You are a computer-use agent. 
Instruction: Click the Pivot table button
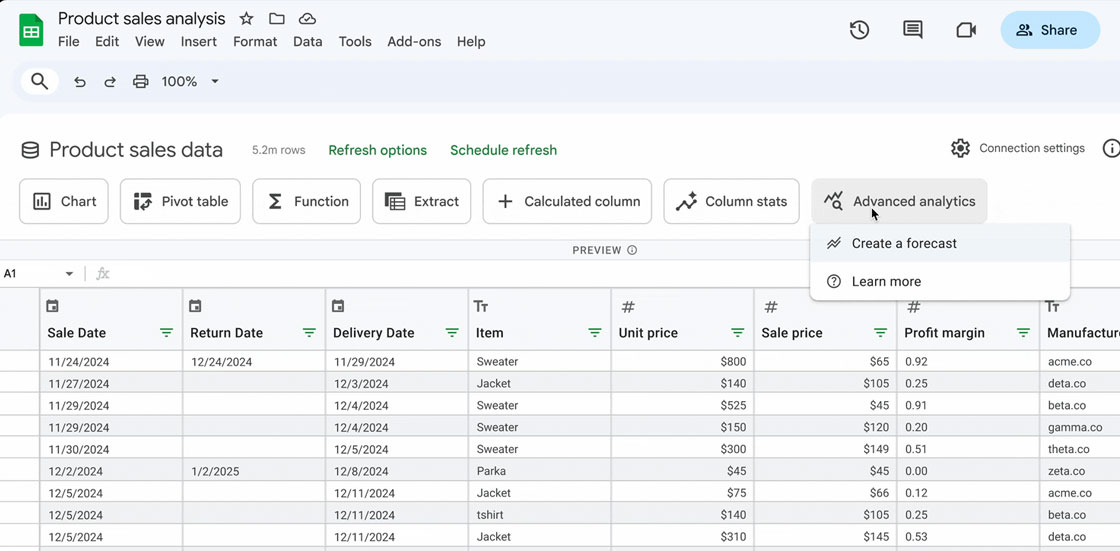pyautogui.click(x=181, y=201)
